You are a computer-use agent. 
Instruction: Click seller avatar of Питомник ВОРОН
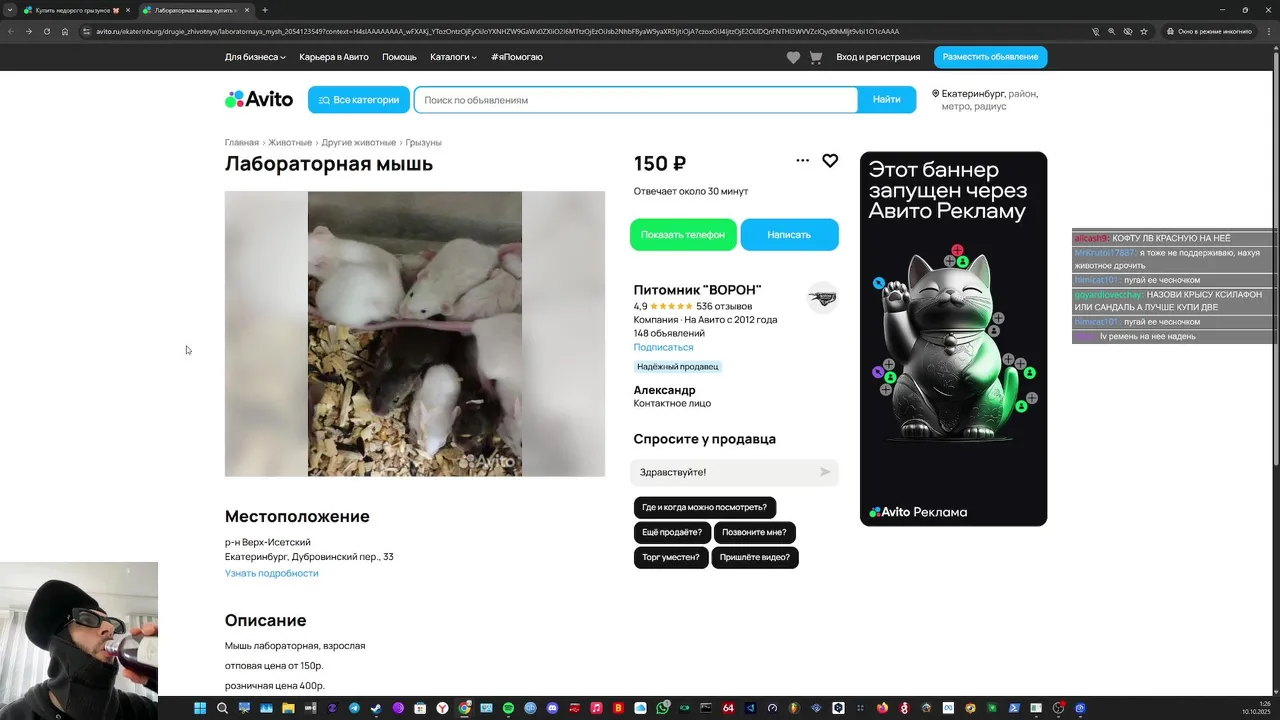click(822, 297)
